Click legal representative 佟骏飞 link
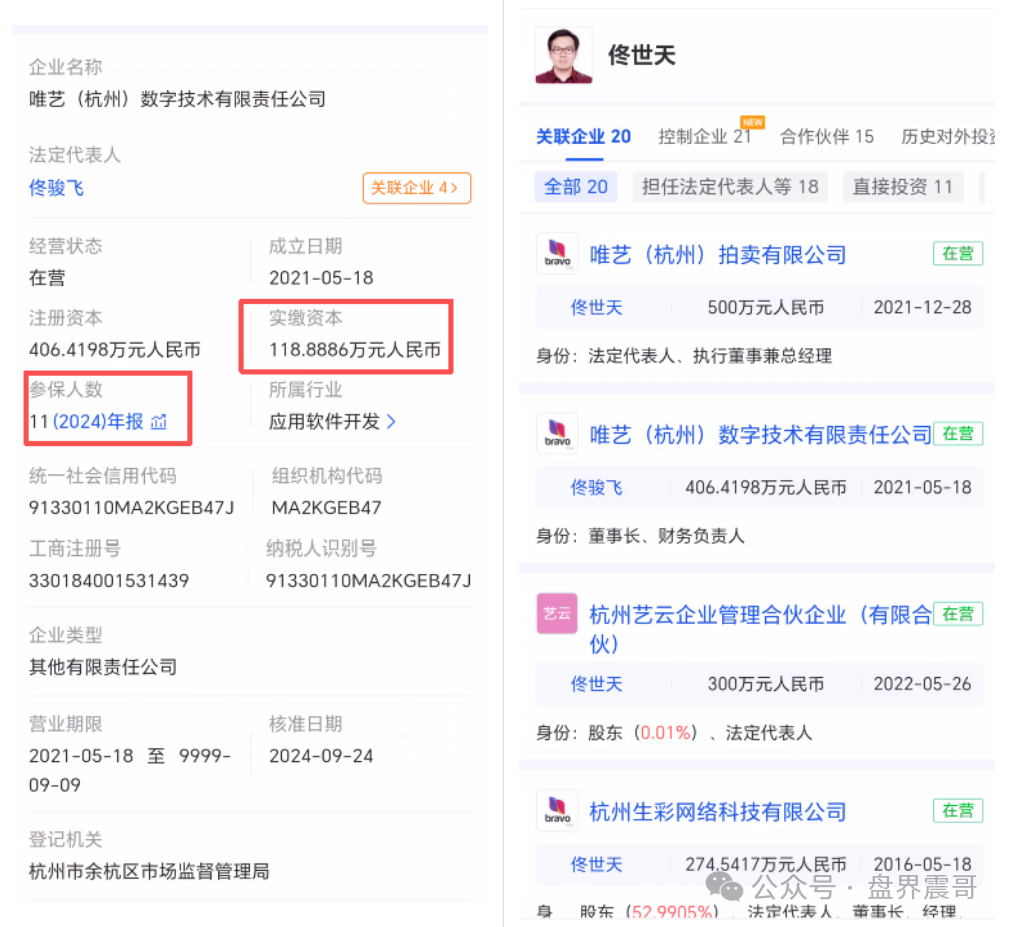 [56, 187]
